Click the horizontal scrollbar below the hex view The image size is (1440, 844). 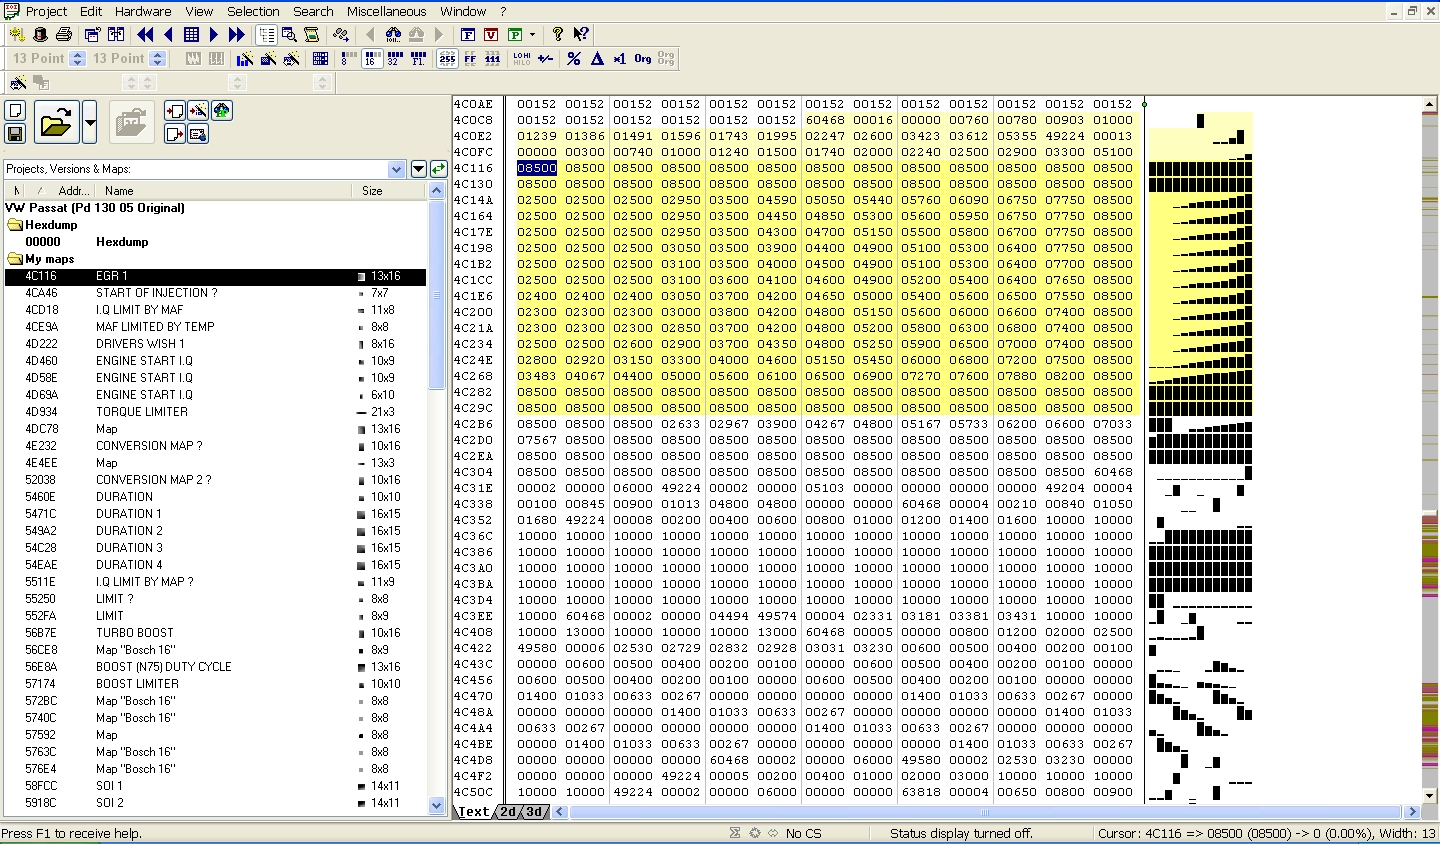pos(985,812)
